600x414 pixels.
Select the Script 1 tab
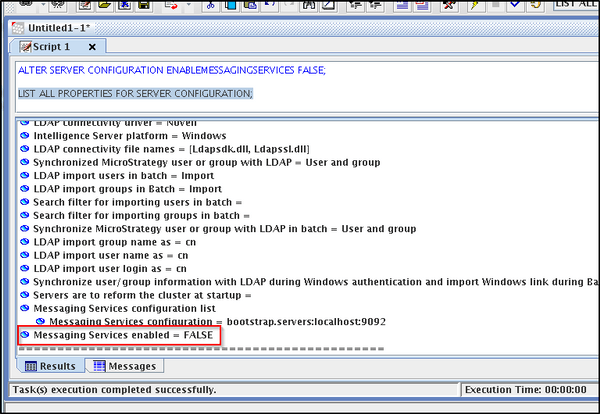click(x=52, y=47)
